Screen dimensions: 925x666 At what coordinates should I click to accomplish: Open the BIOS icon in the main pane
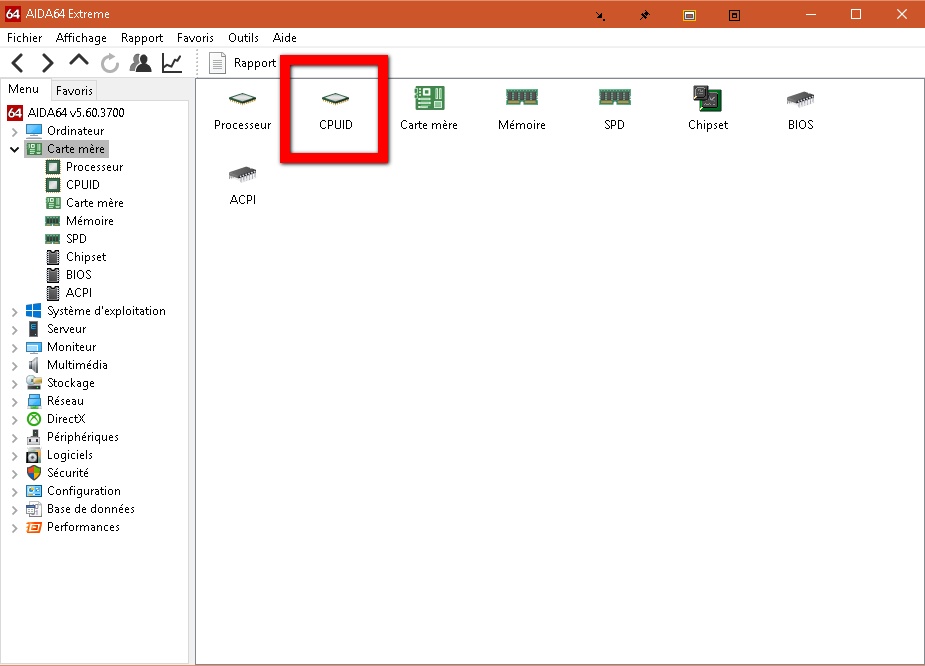click(801, 110)
